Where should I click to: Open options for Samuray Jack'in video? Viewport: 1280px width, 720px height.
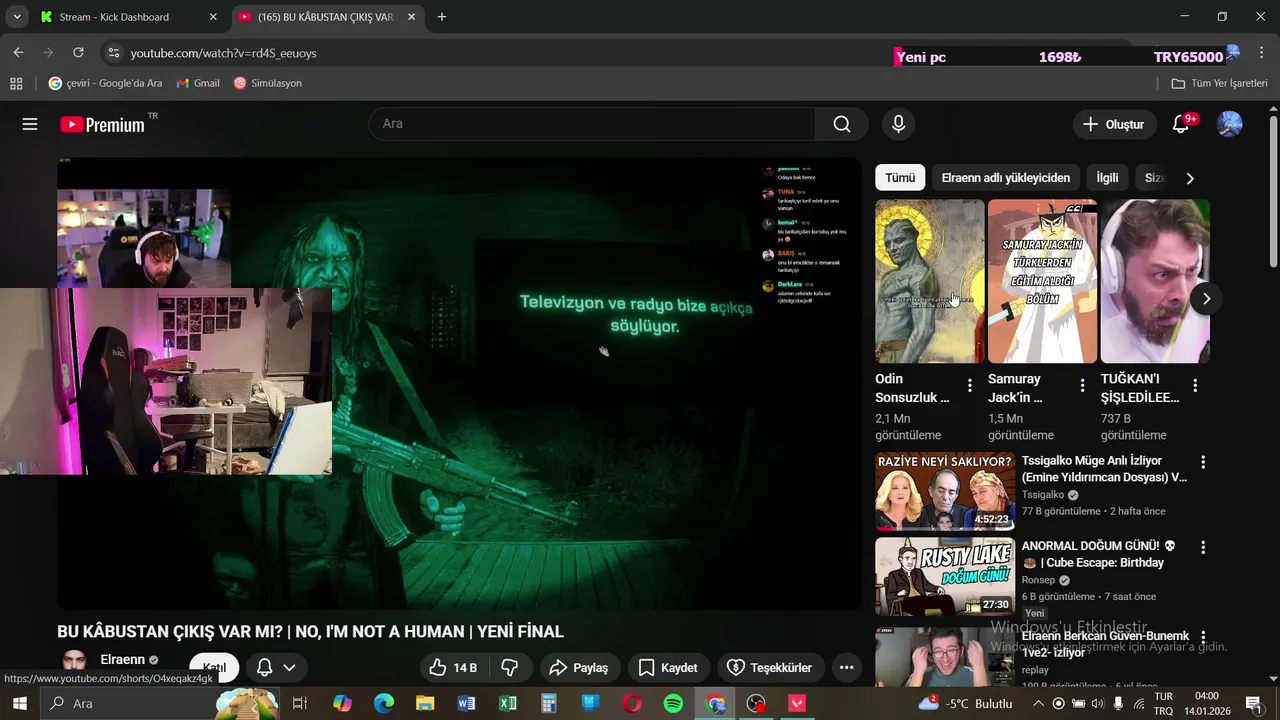pyautogui.click(x=1082, y=385)
